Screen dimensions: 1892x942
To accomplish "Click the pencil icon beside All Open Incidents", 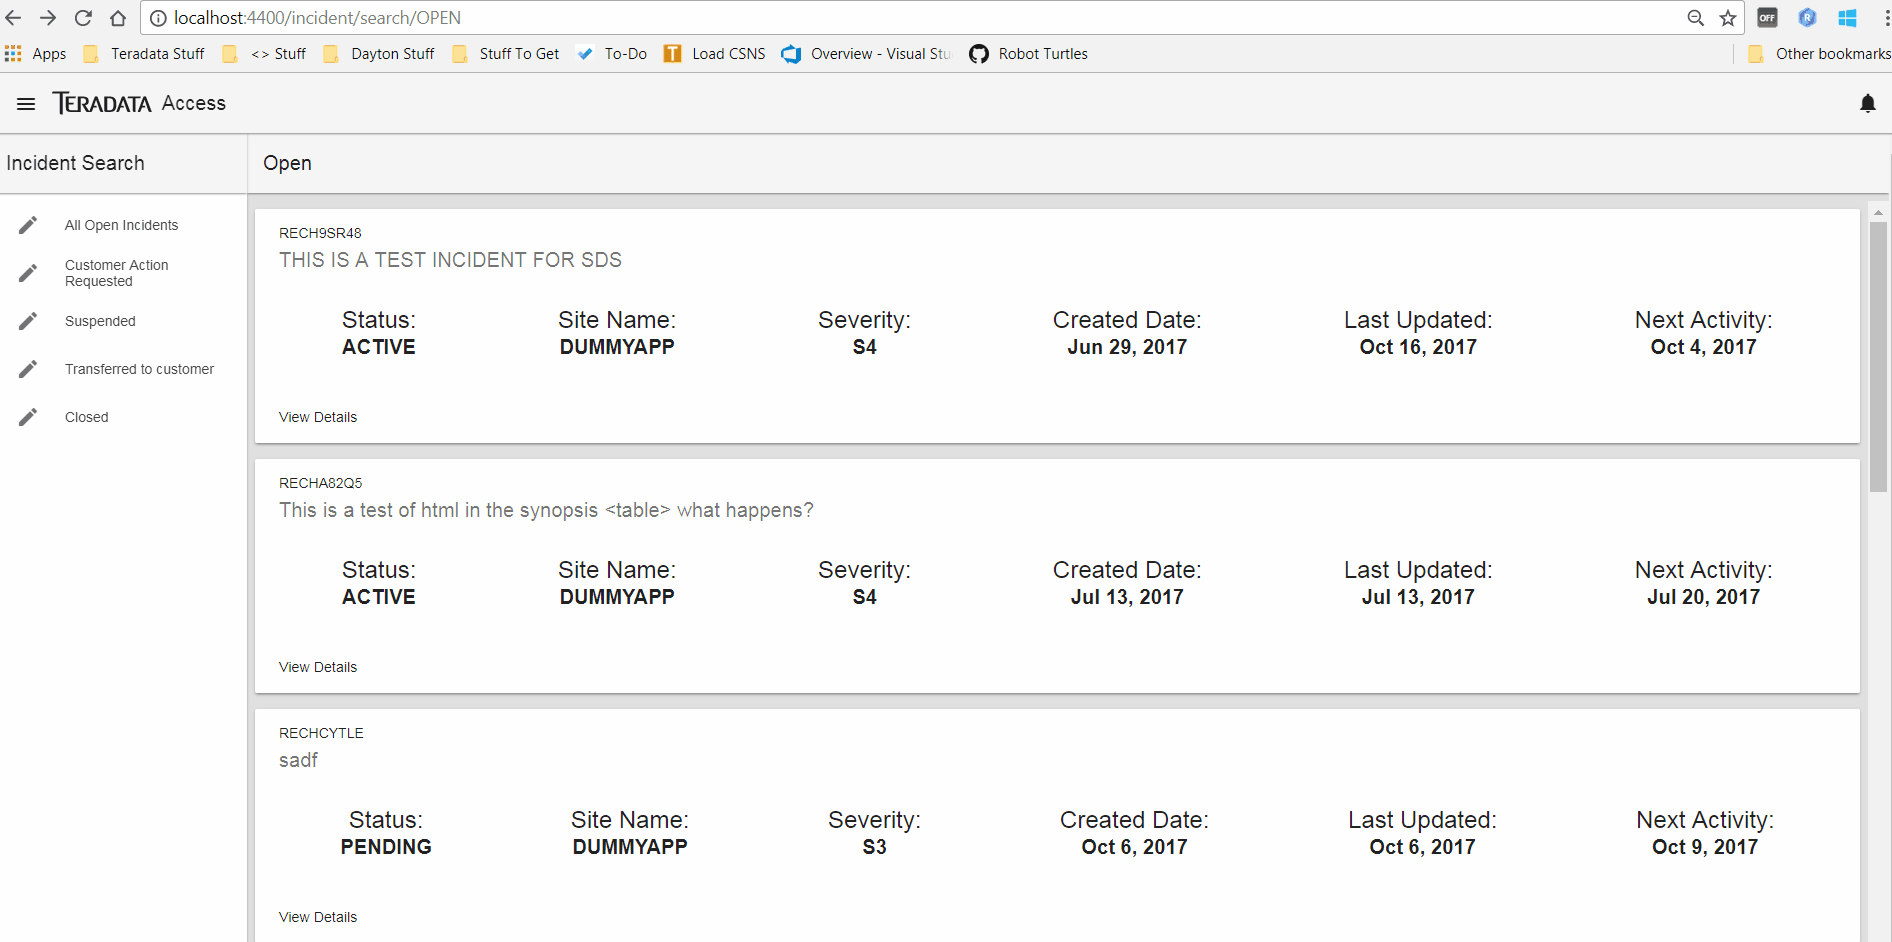I will [28, 225].
